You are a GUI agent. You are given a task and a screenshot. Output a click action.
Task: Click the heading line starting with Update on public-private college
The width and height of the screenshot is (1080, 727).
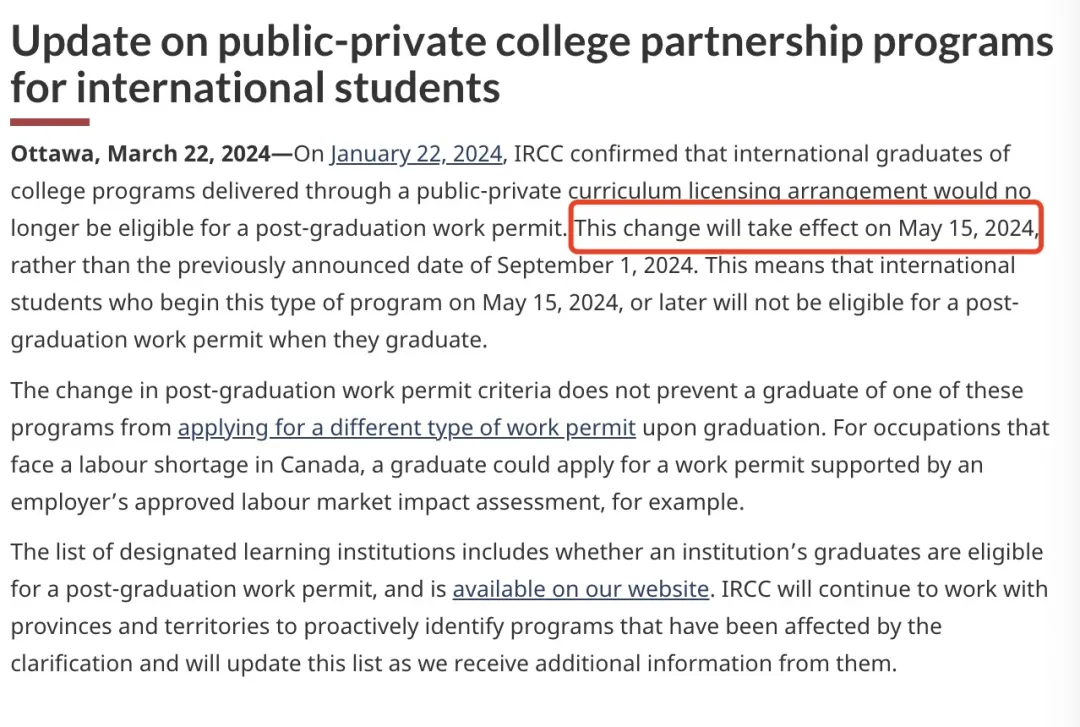tap(532, 41)
